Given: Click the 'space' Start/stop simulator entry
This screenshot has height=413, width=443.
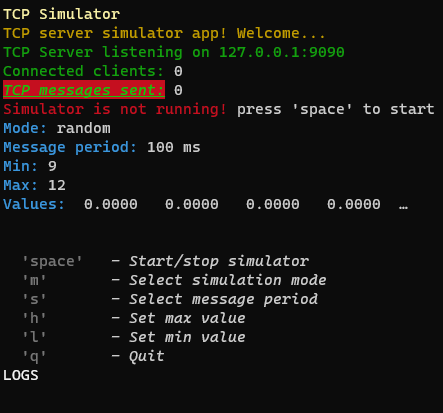Looking at the screenshot, I should 166,261.
